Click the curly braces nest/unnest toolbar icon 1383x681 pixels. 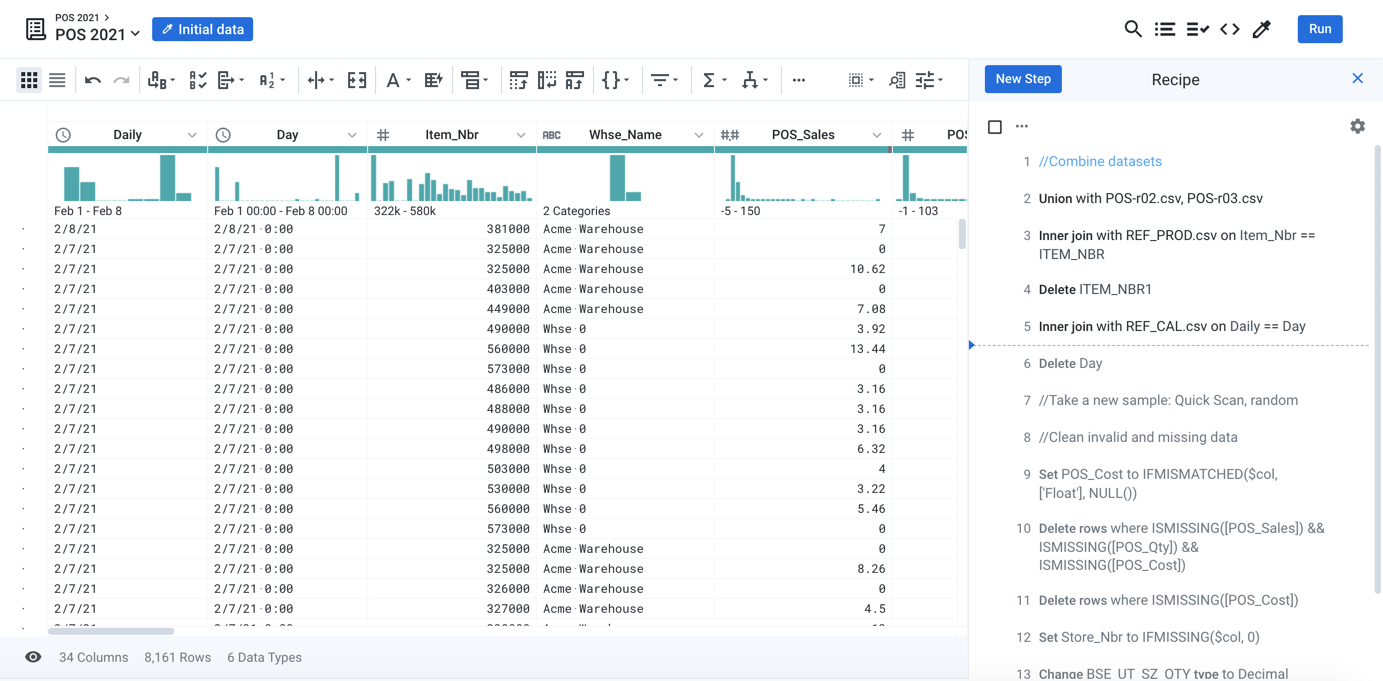click(x=611, y=80)
